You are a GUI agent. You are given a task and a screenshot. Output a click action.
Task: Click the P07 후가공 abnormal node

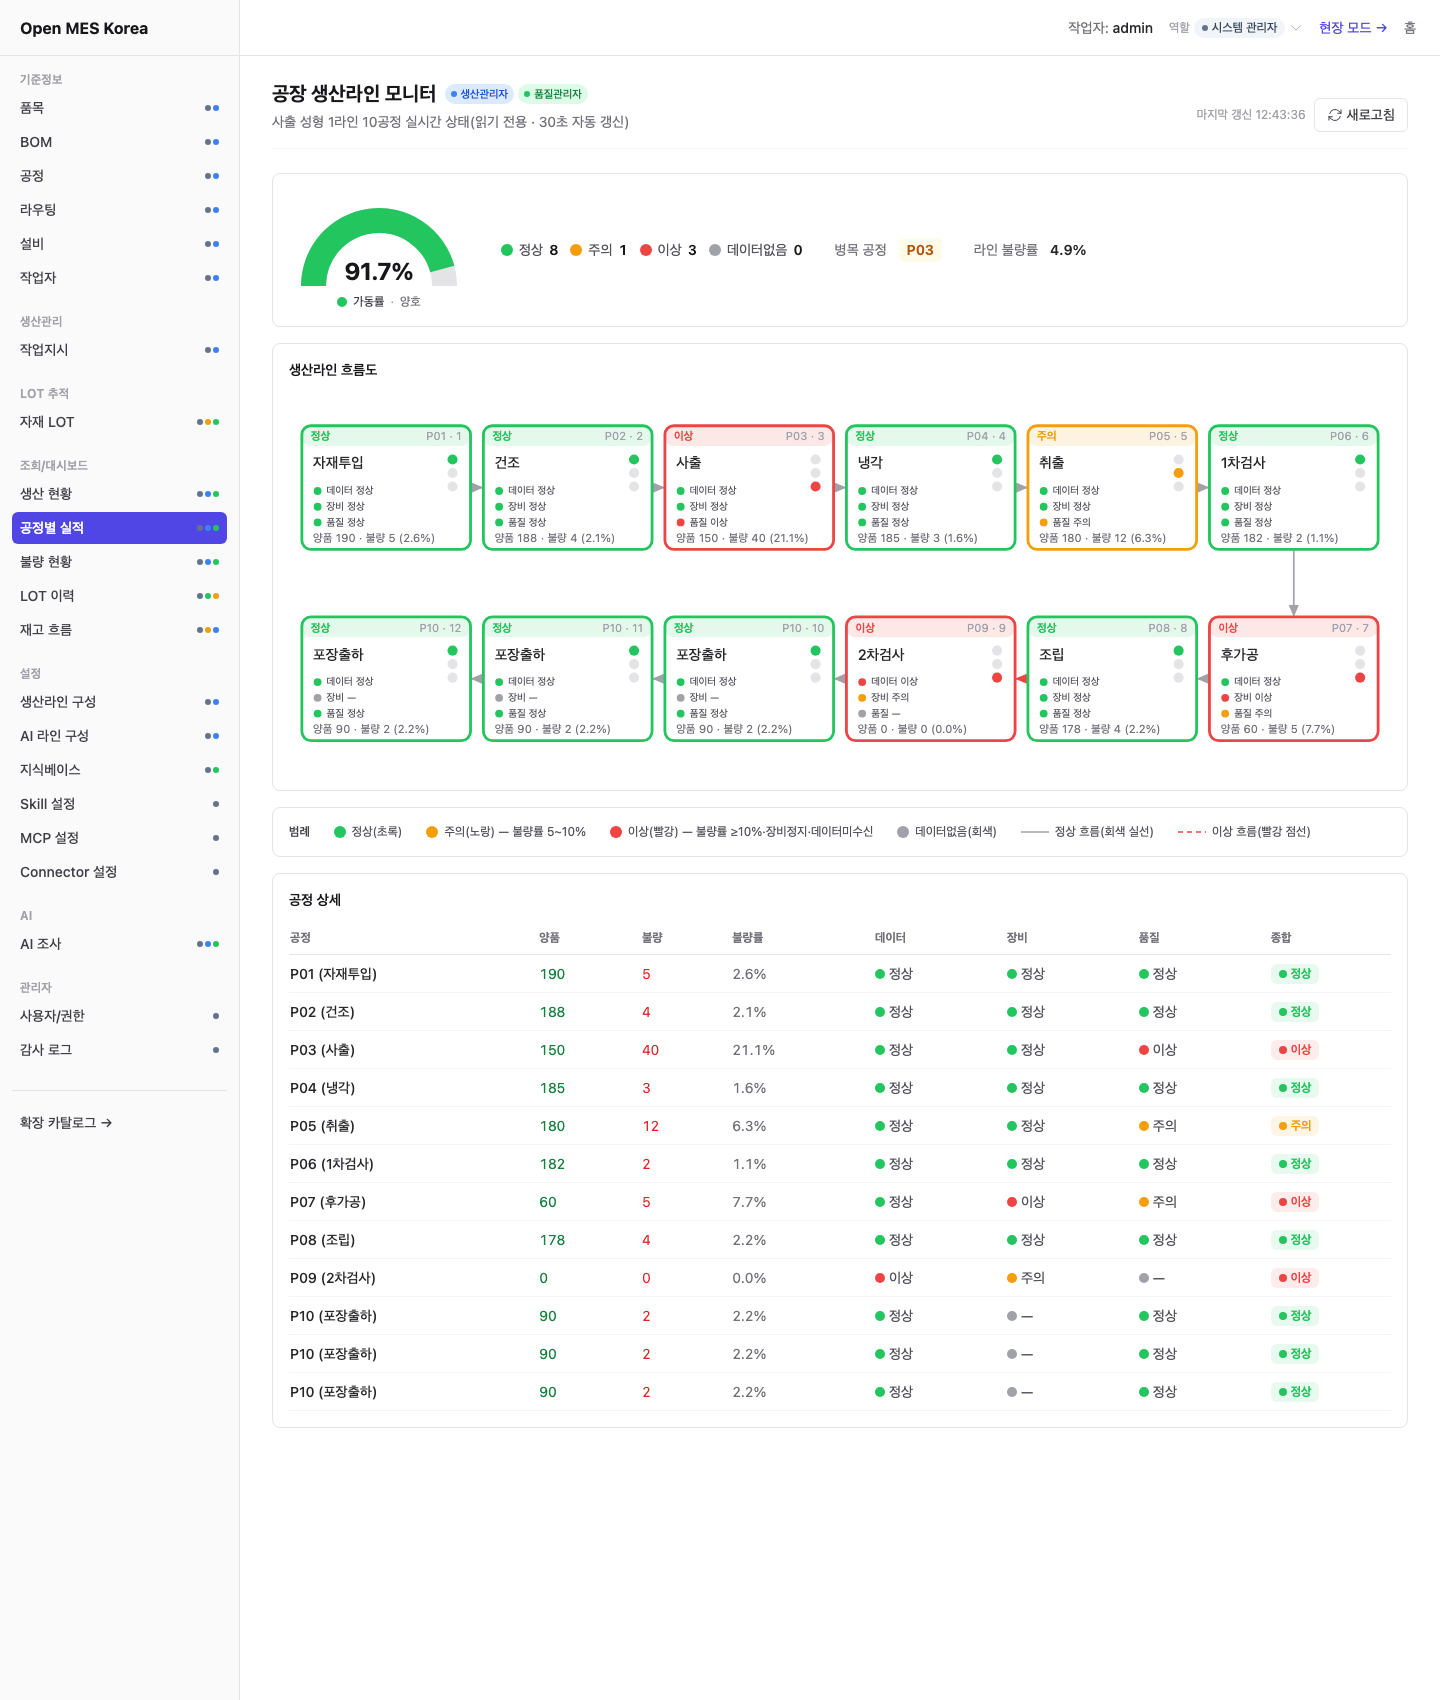[x=1294, y=679]
